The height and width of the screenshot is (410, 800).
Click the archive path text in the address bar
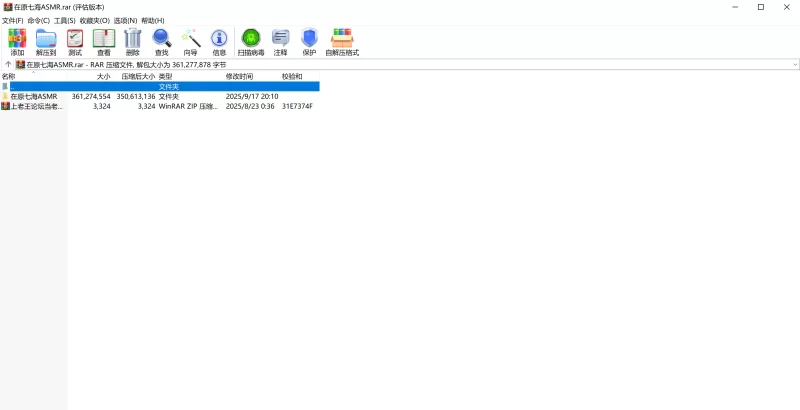point(126,65)
